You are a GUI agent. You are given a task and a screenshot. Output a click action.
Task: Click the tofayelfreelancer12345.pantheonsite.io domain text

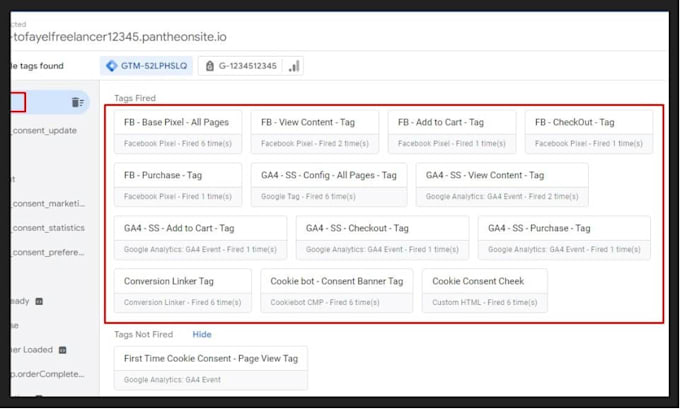120,37
